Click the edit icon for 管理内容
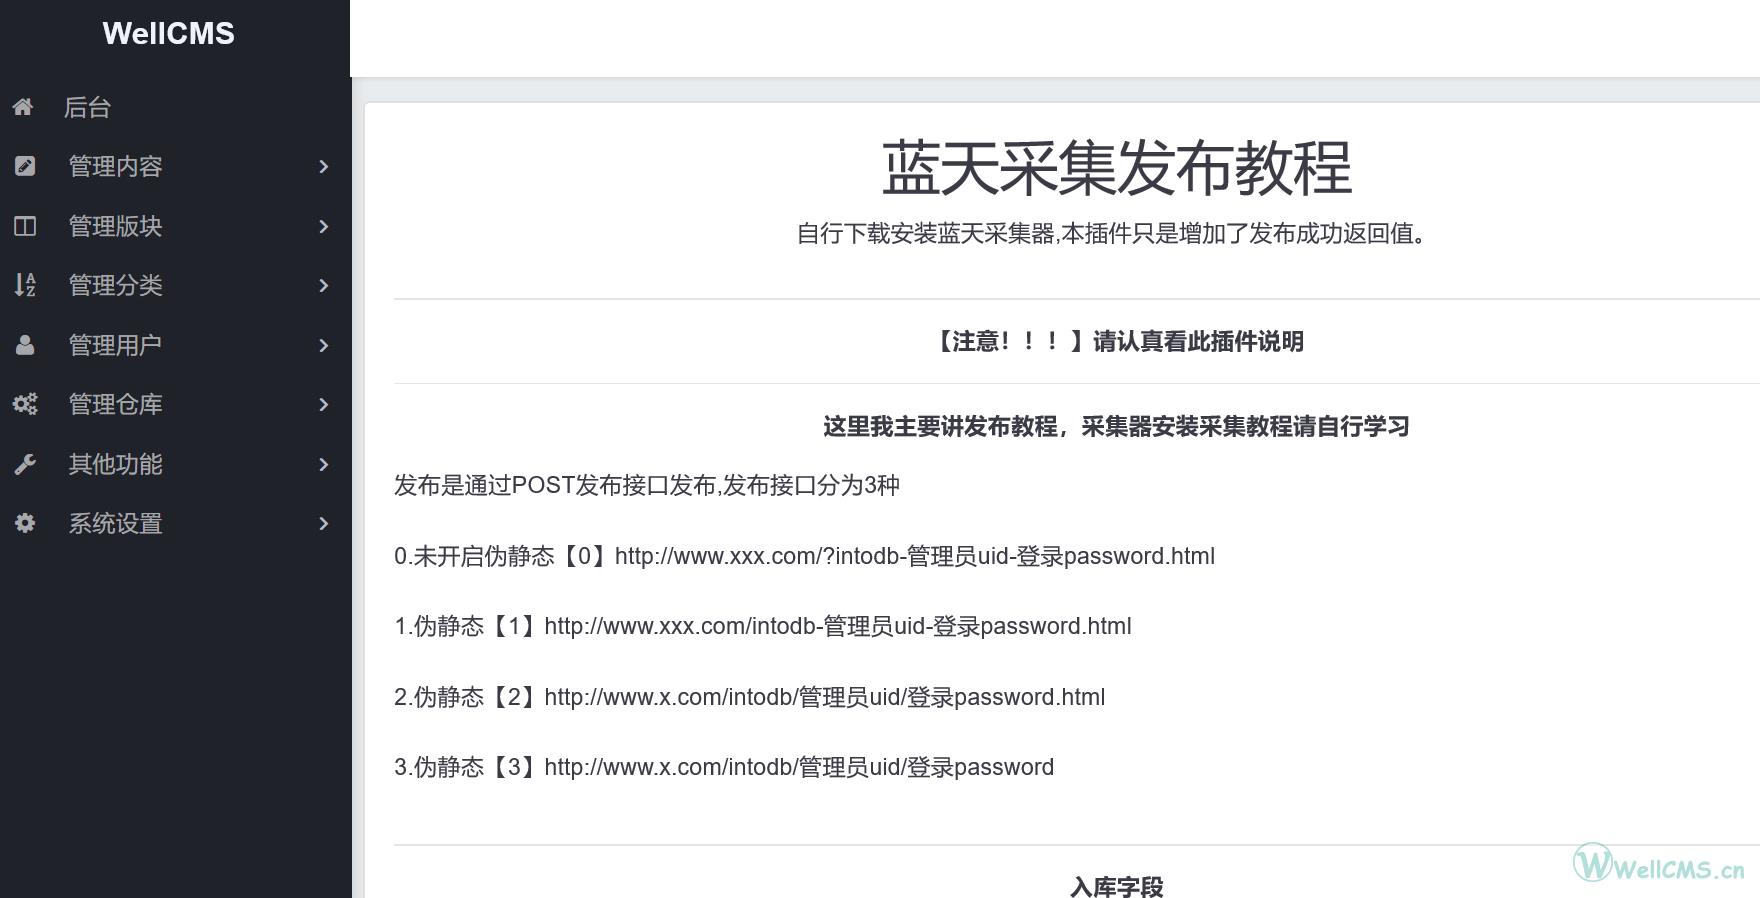This screenshot has width=1760, height=898. (x=25, y=166)
